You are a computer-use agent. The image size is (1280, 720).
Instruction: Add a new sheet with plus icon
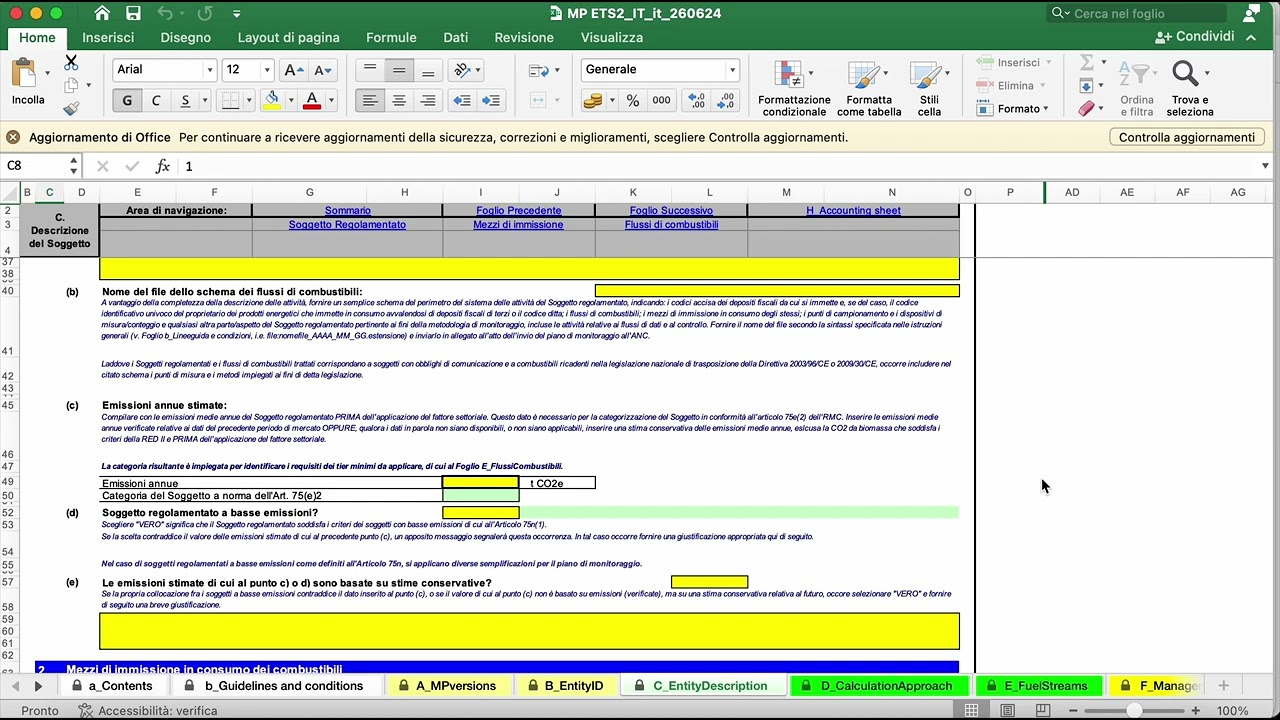tap(1223, 686)
